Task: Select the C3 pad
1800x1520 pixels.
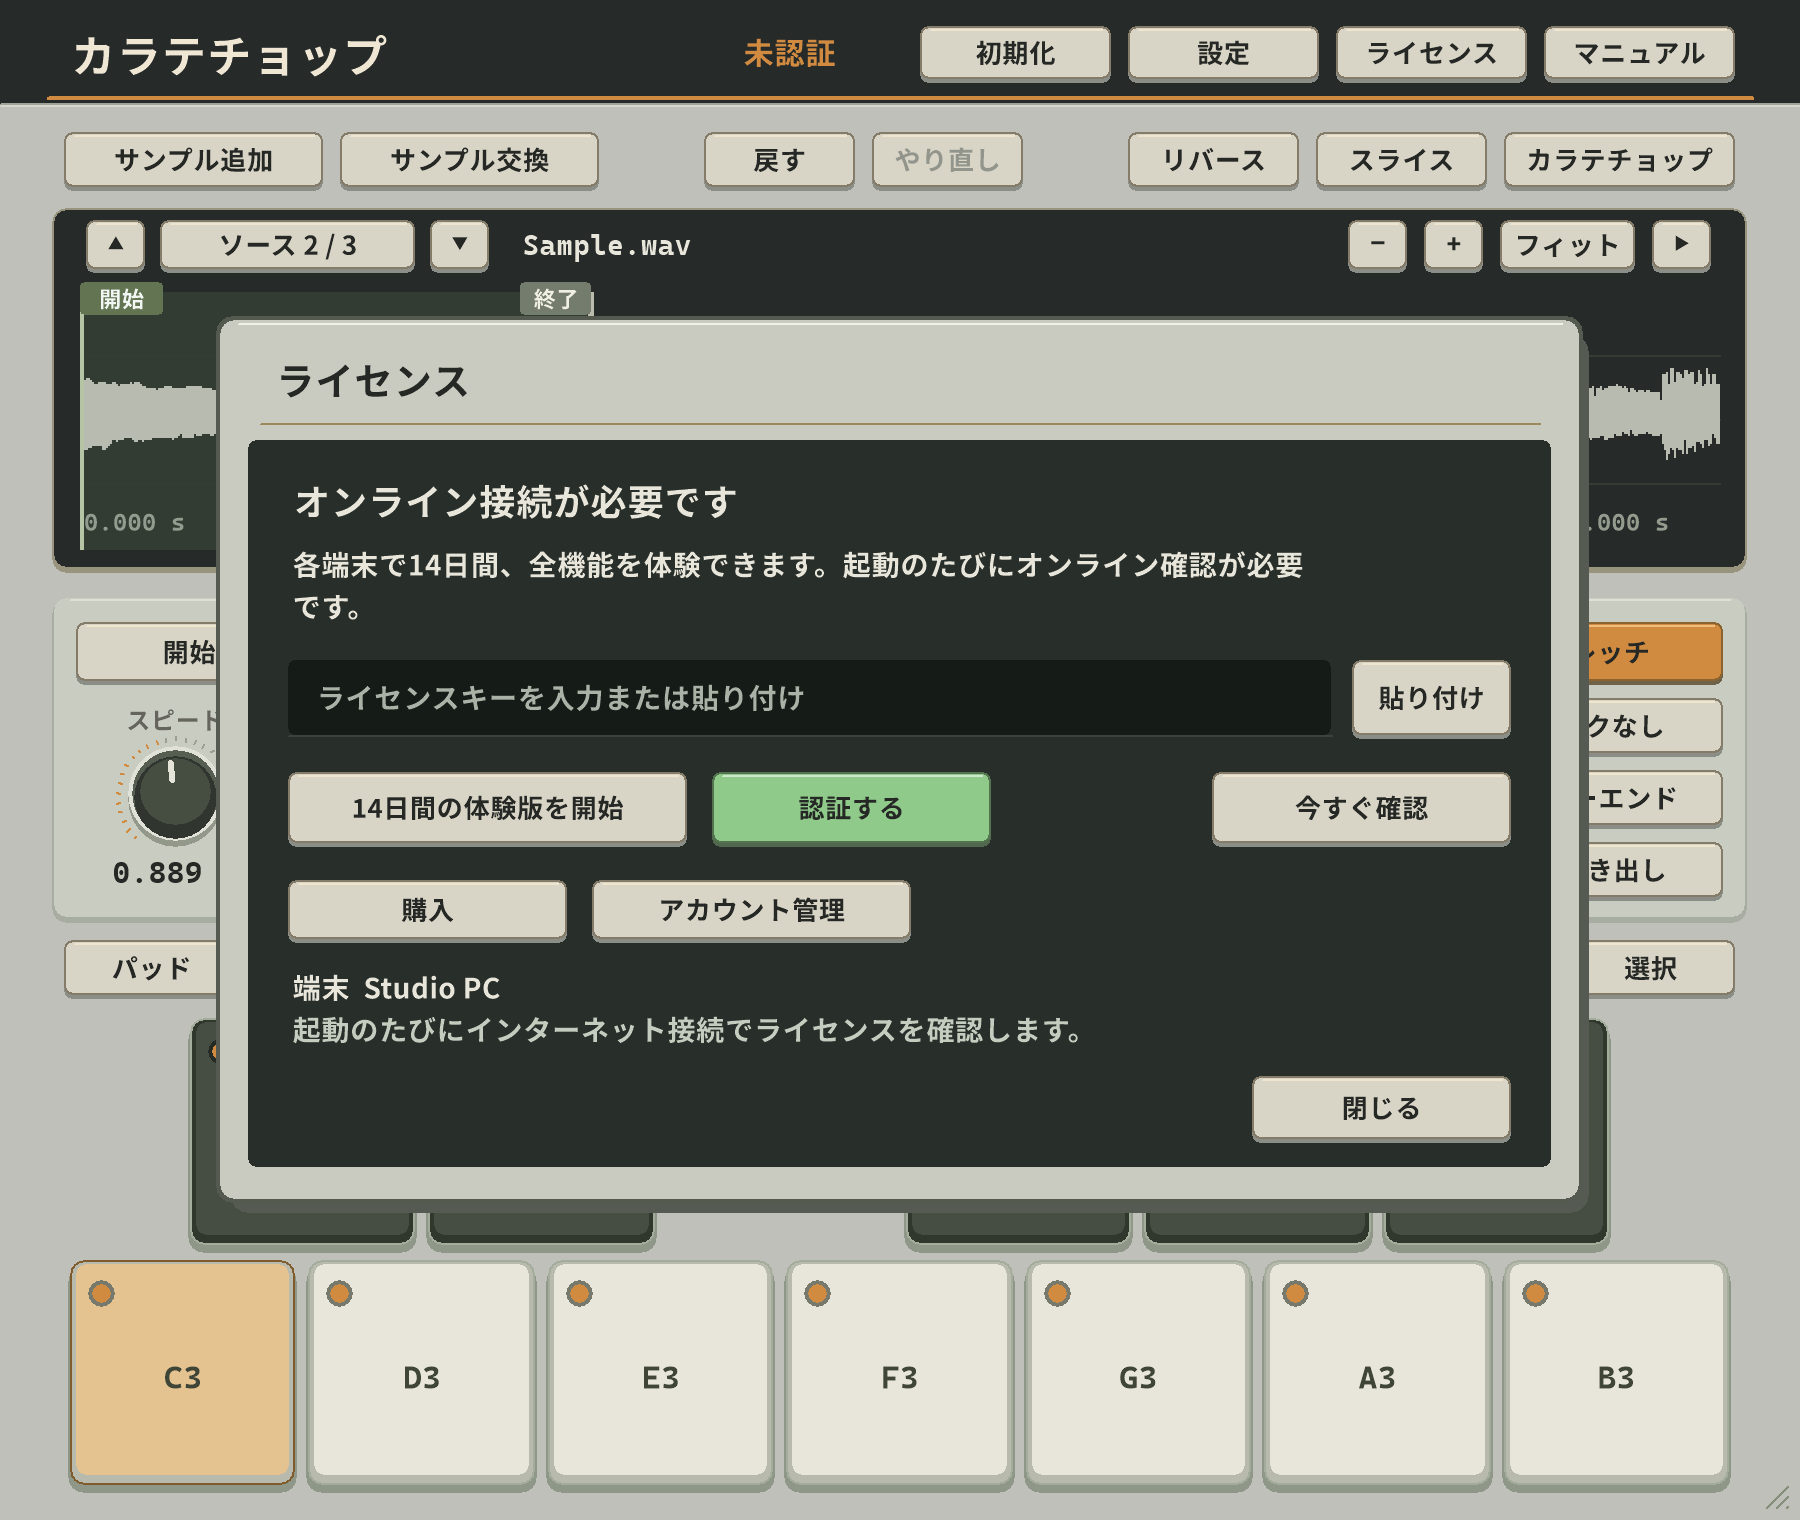Action: click(x=182, y=1372)
